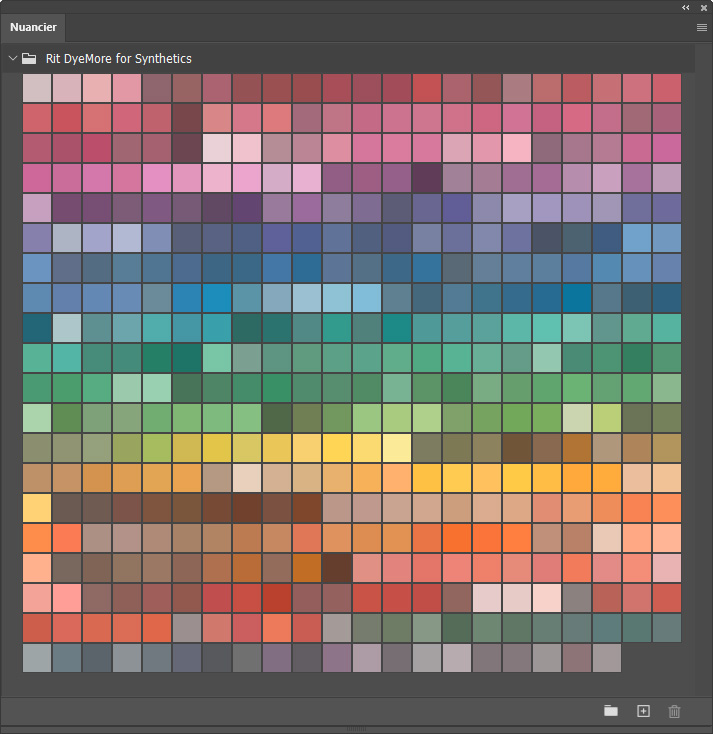This screenshot has height=734, width=713.
Task: Select the pale yellow swatch ending the yellow run
Action: point(397,448)
